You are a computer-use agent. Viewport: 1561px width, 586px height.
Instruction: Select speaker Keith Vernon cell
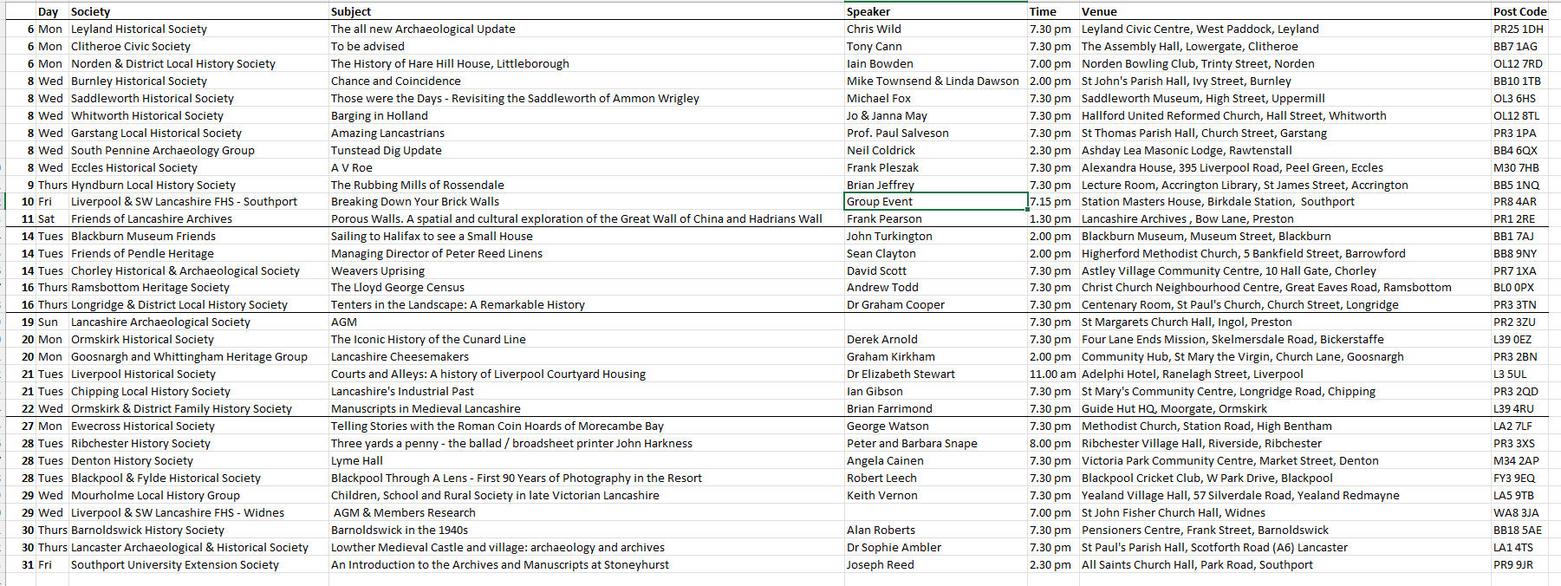[935, 495]
